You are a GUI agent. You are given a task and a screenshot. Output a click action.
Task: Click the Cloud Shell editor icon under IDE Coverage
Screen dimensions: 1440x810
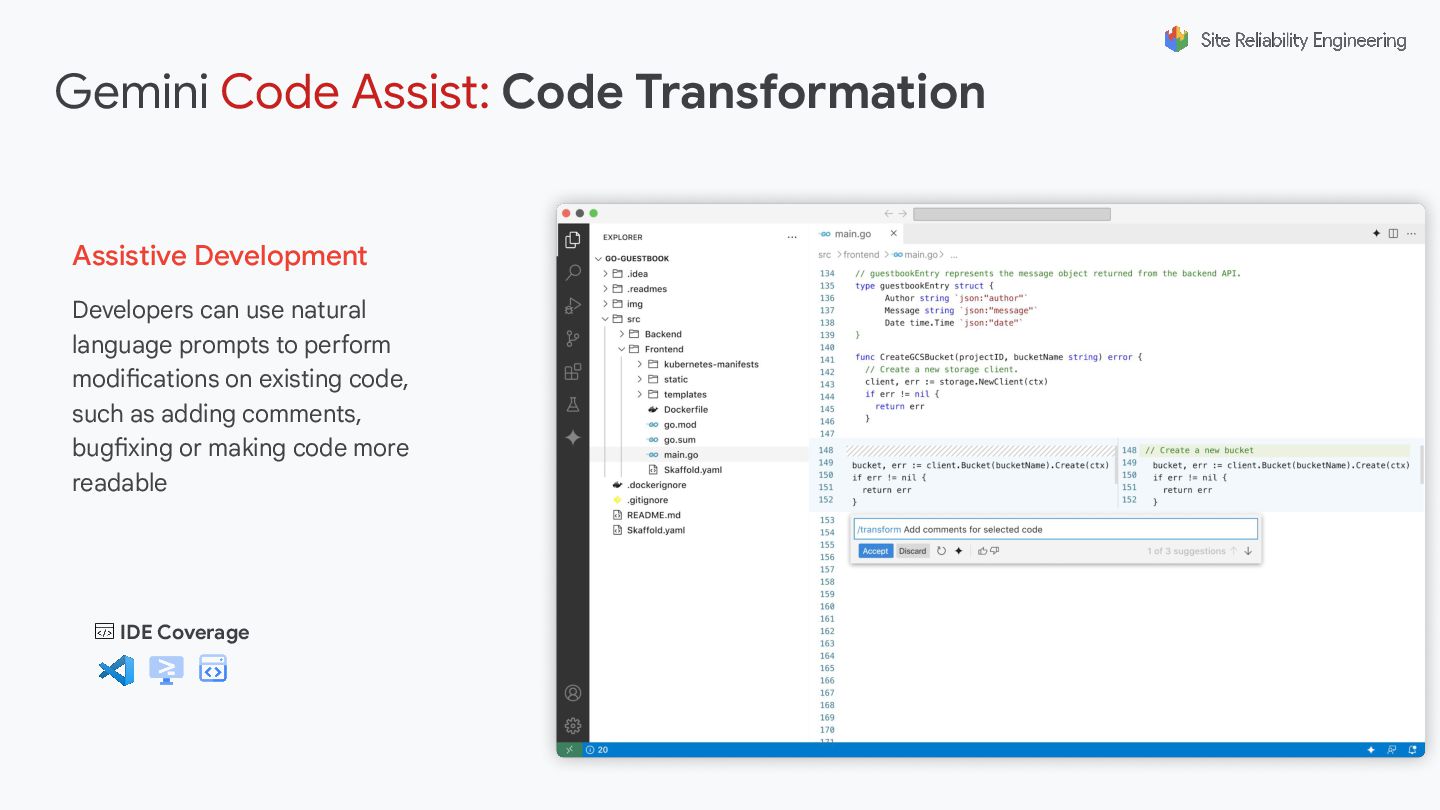166,670
